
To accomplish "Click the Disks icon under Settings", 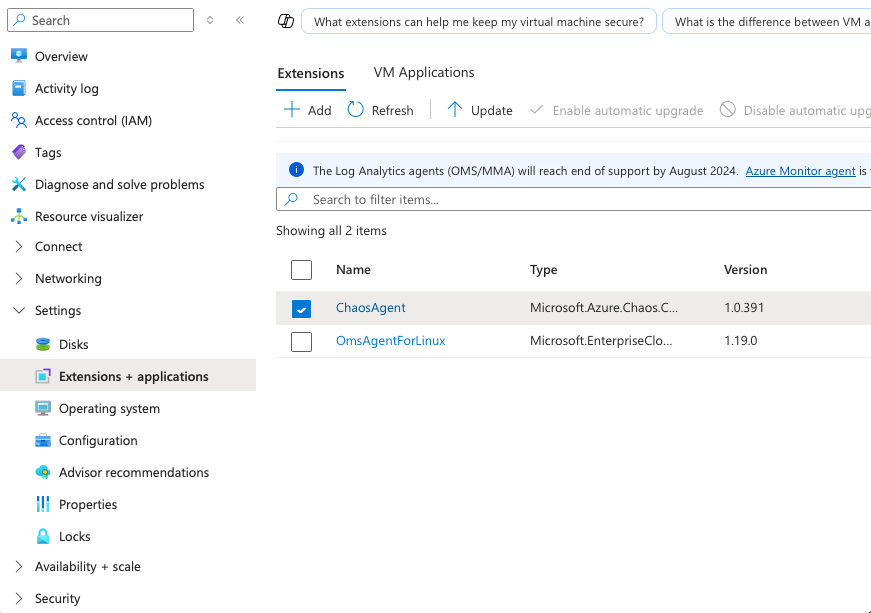I will coord(42,344).
